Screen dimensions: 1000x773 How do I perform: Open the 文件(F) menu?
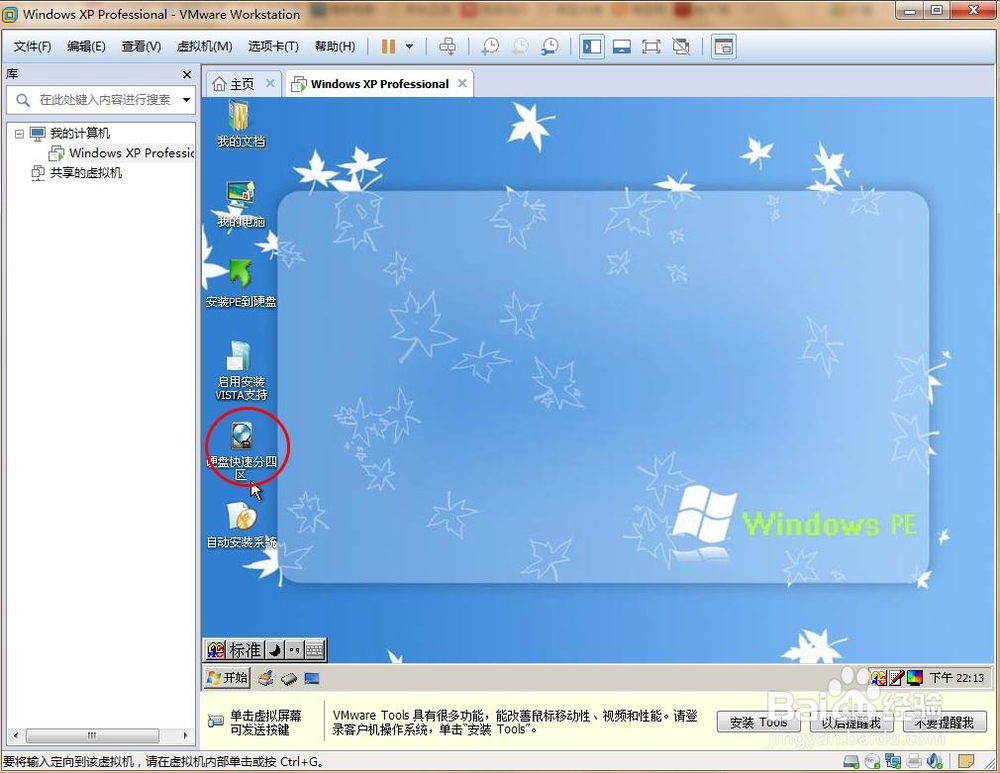[x=32, y=47]
